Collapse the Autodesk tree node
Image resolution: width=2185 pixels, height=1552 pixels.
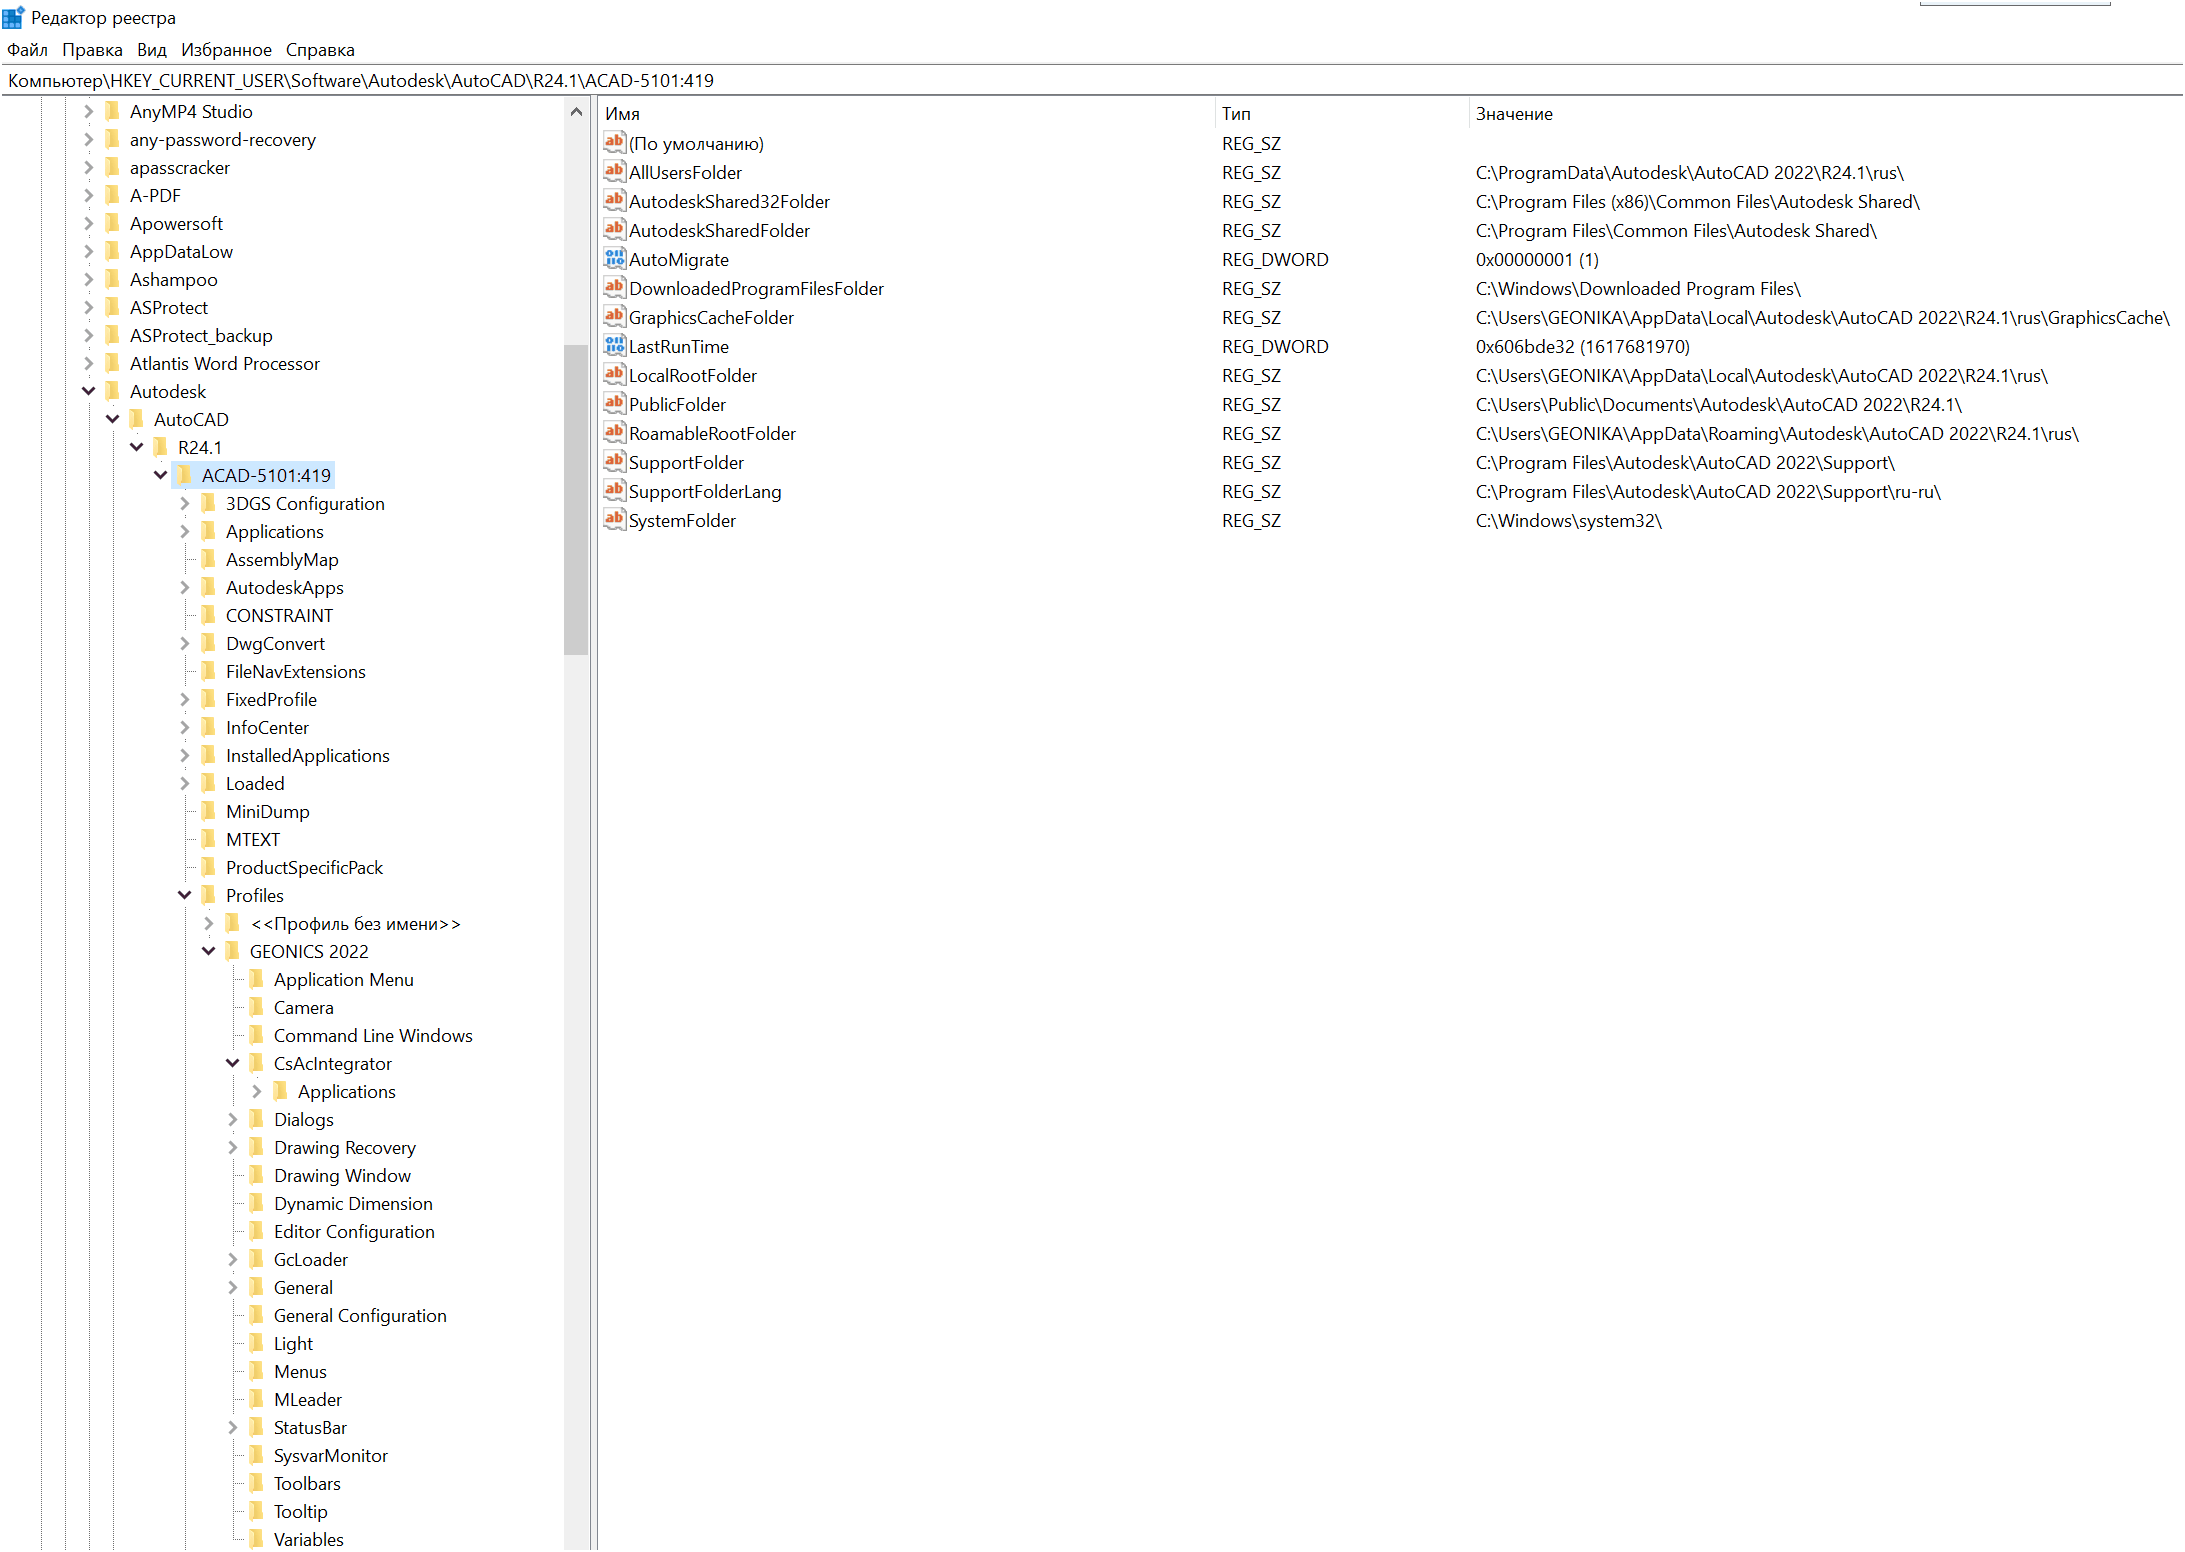[x=89, y=391]
